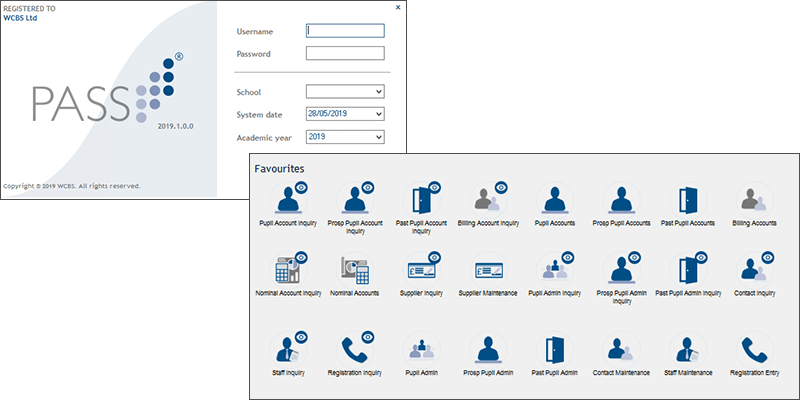Open Past Pupil Accounts door icon
Image resolution: width=800 pixels, height=400 pixels.
(688, 200)
